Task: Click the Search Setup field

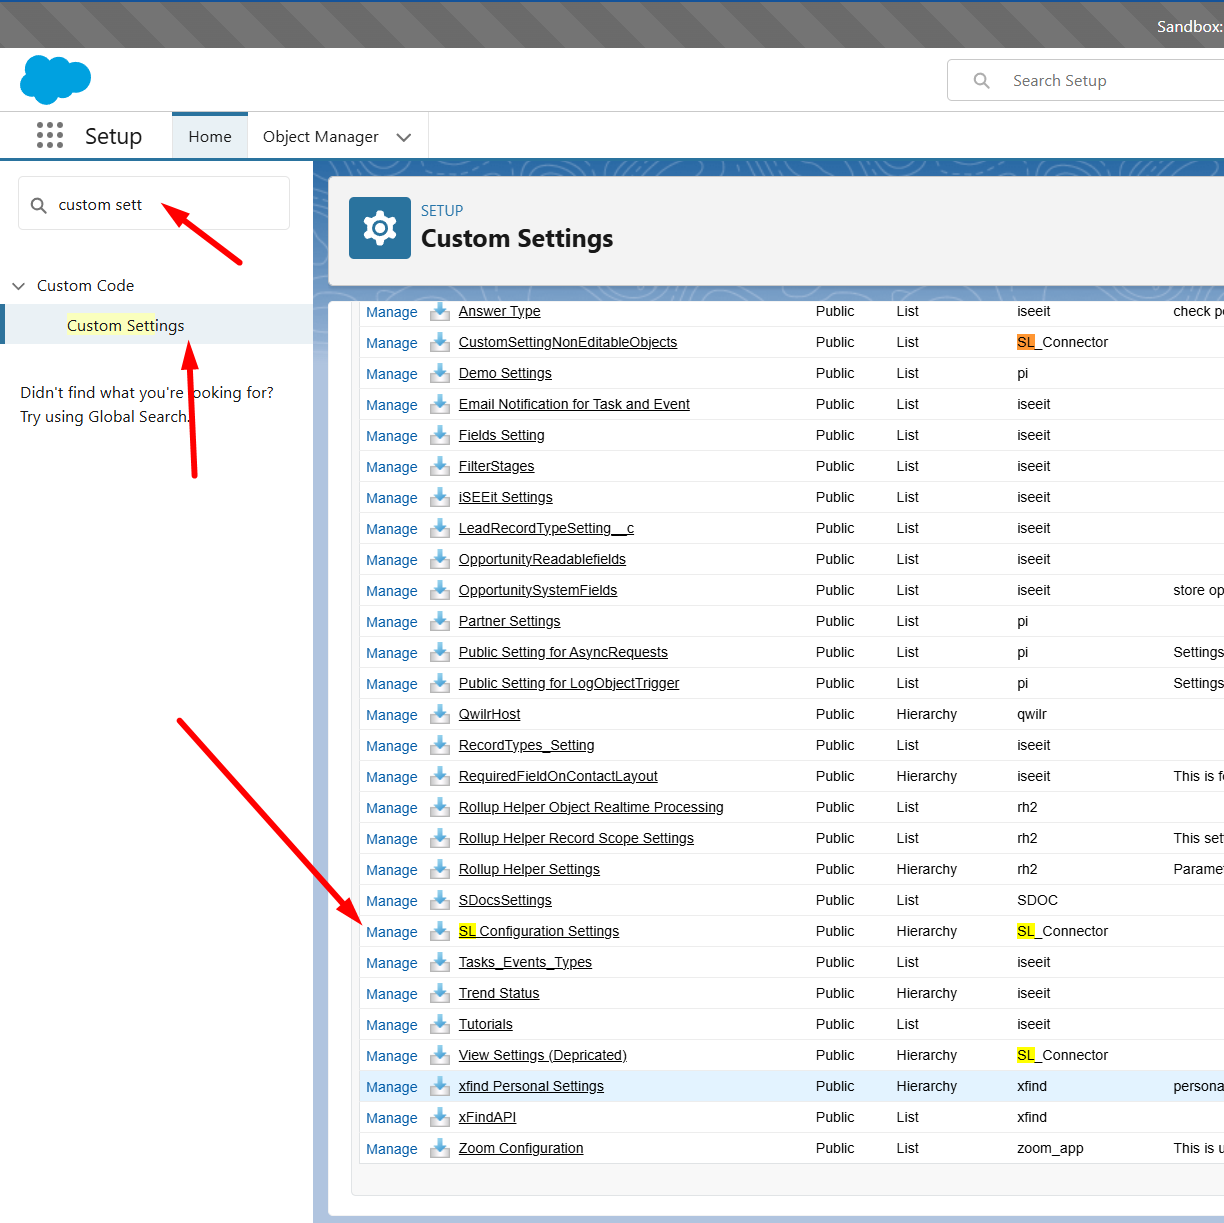Action: pyautogui.click(x=1085, y=80)
